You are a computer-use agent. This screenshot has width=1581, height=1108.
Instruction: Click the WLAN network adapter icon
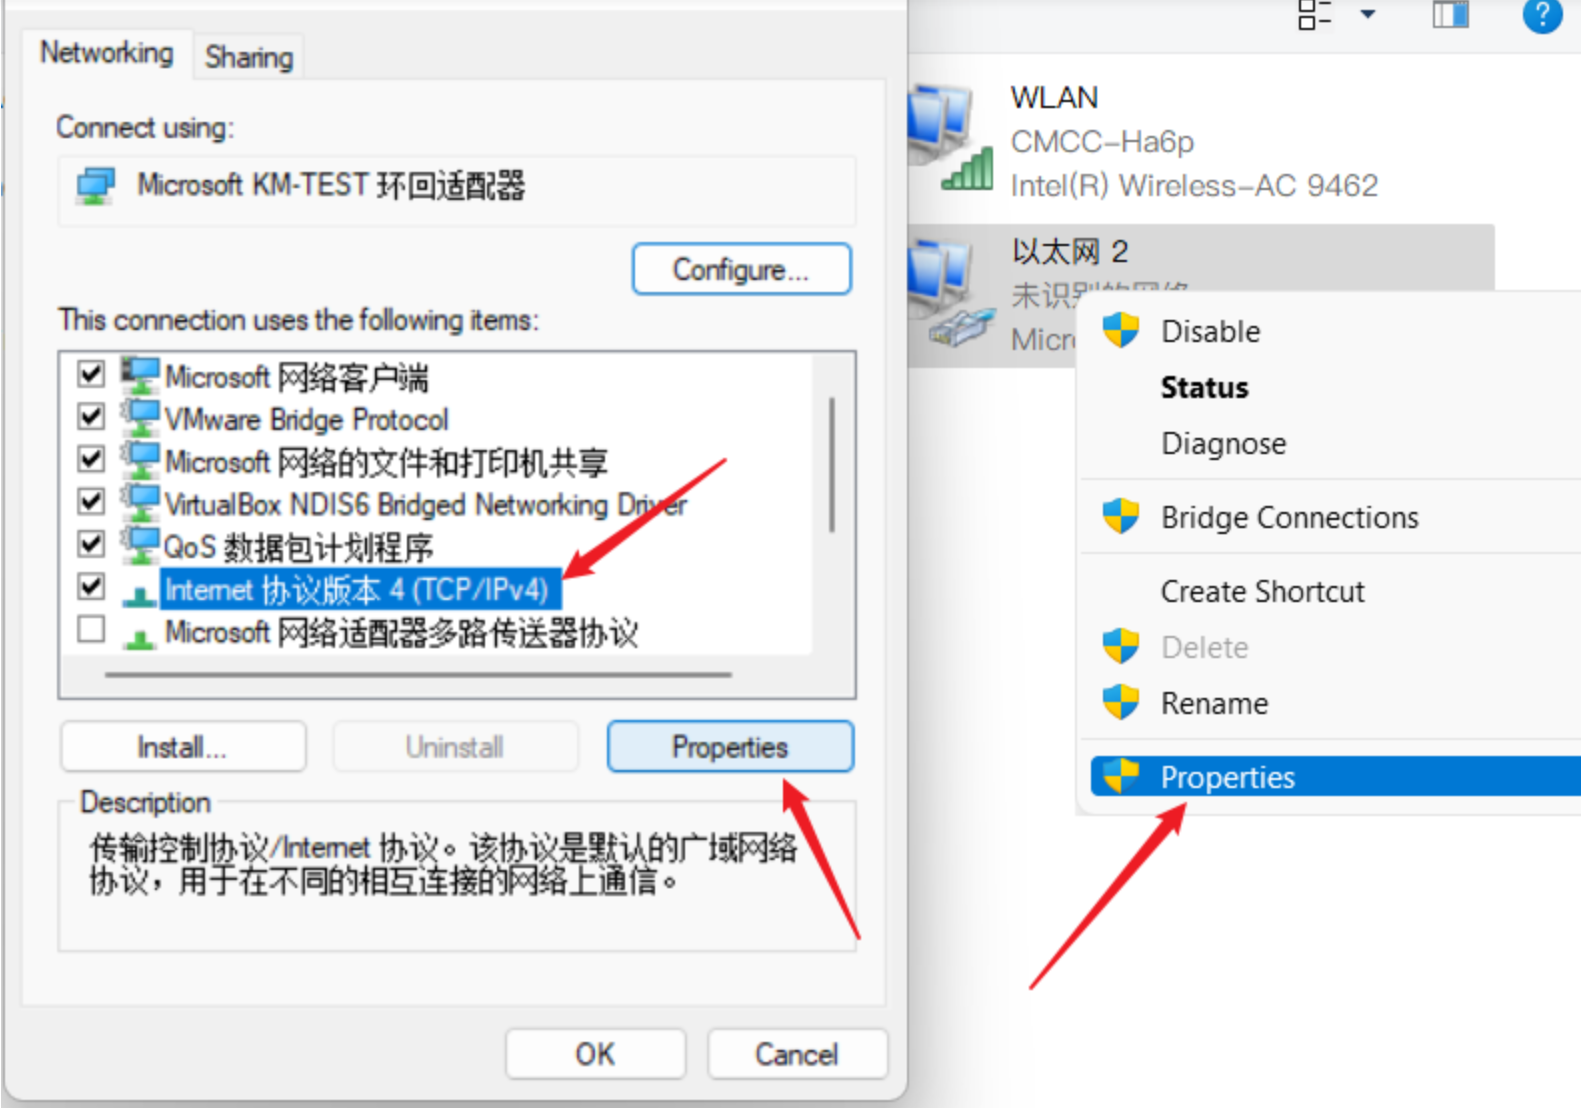pyautogui.click(x=950, y=138)
